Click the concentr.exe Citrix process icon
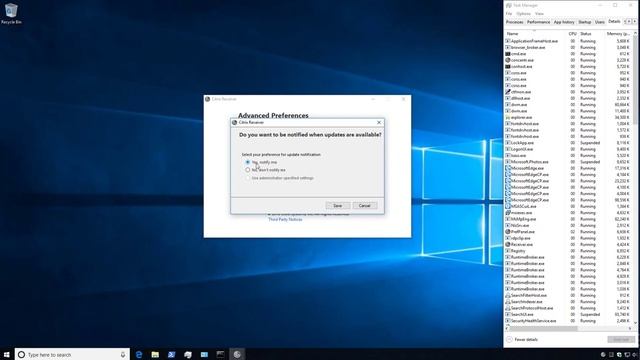 click(508, 60)
